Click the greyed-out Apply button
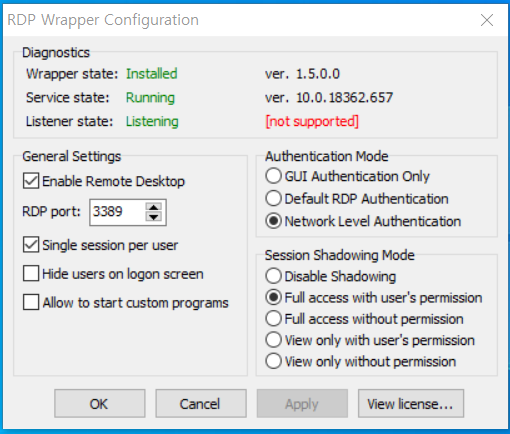Viewport: 510px width, 434px height. coord(302,403)
